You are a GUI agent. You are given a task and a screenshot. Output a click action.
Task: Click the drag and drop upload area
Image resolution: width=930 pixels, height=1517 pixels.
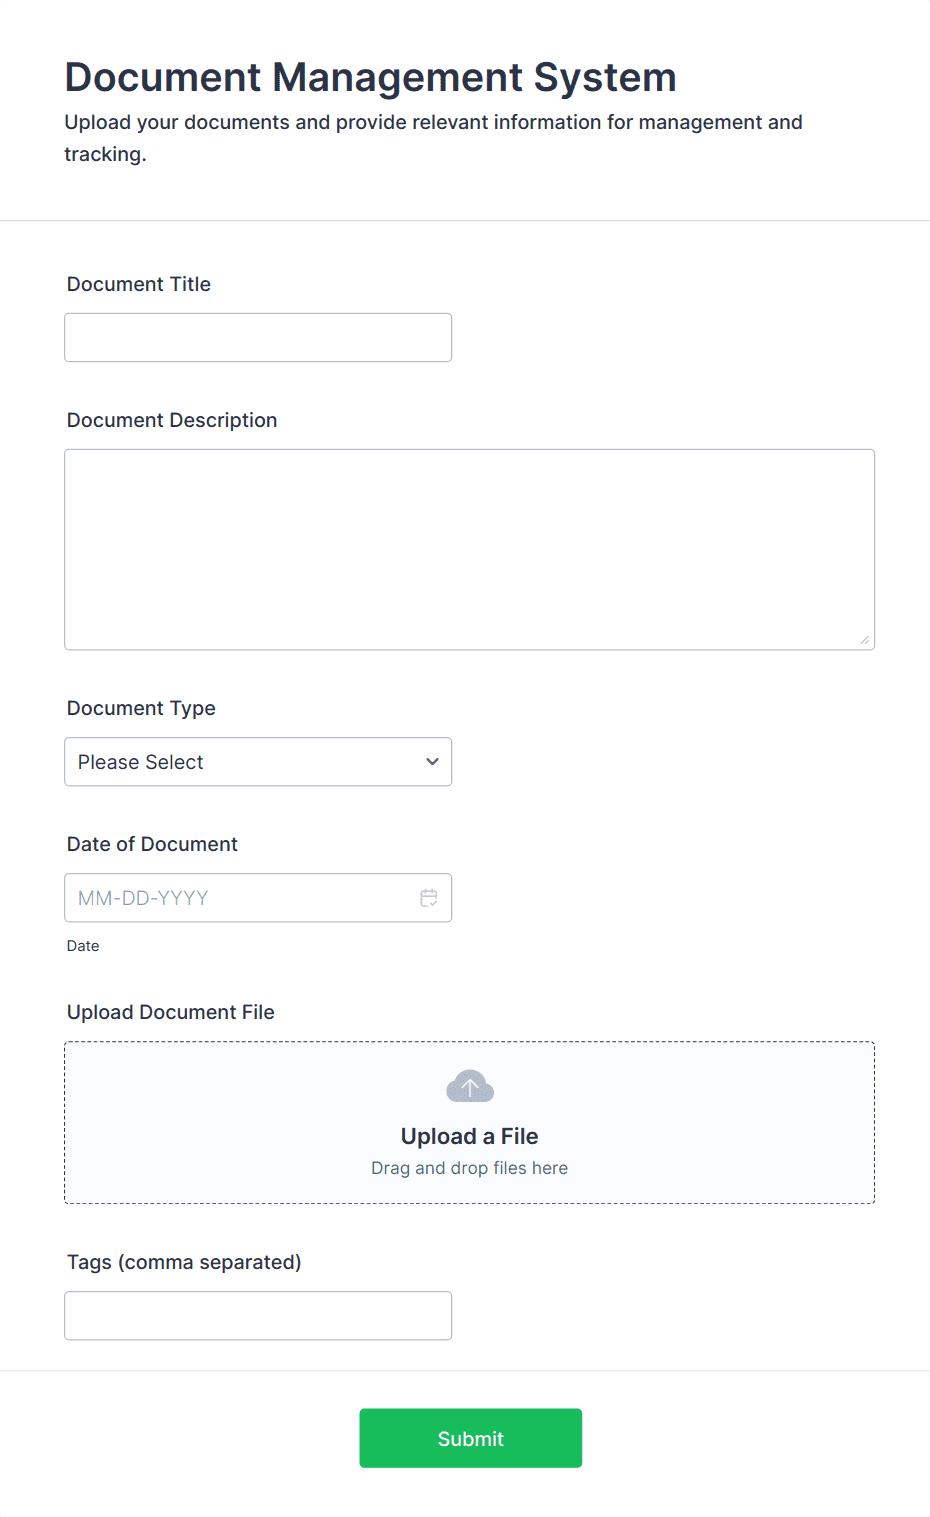pos(469,1122)
